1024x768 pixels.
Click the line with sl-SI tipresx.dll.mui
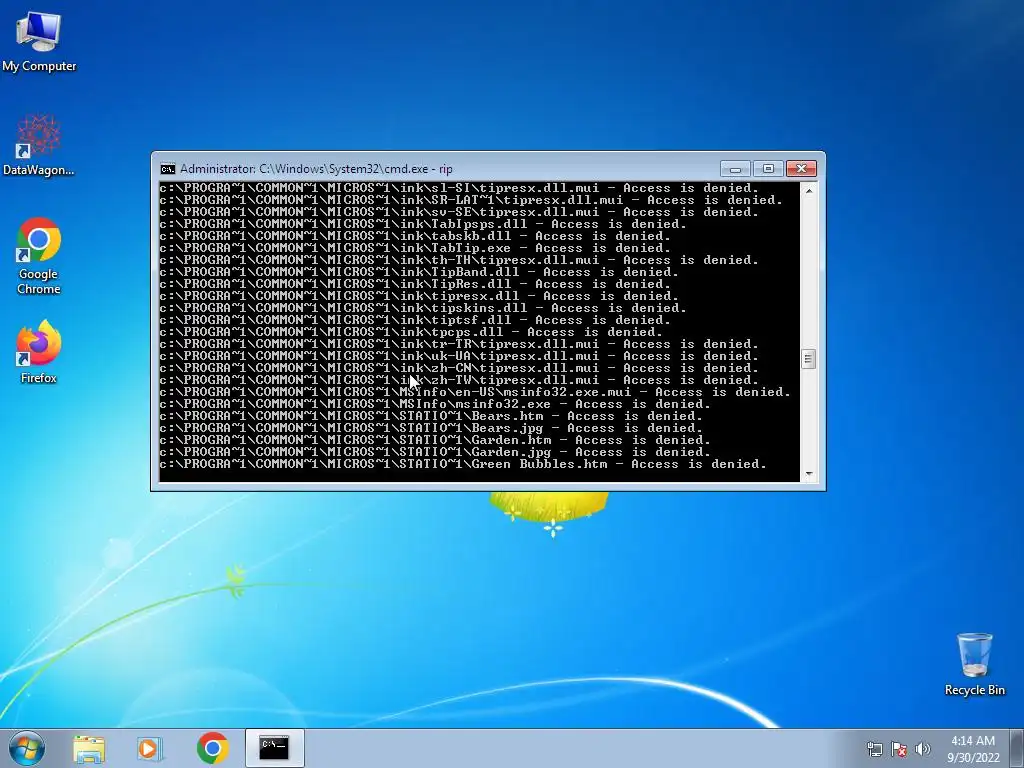click(459, 188)
